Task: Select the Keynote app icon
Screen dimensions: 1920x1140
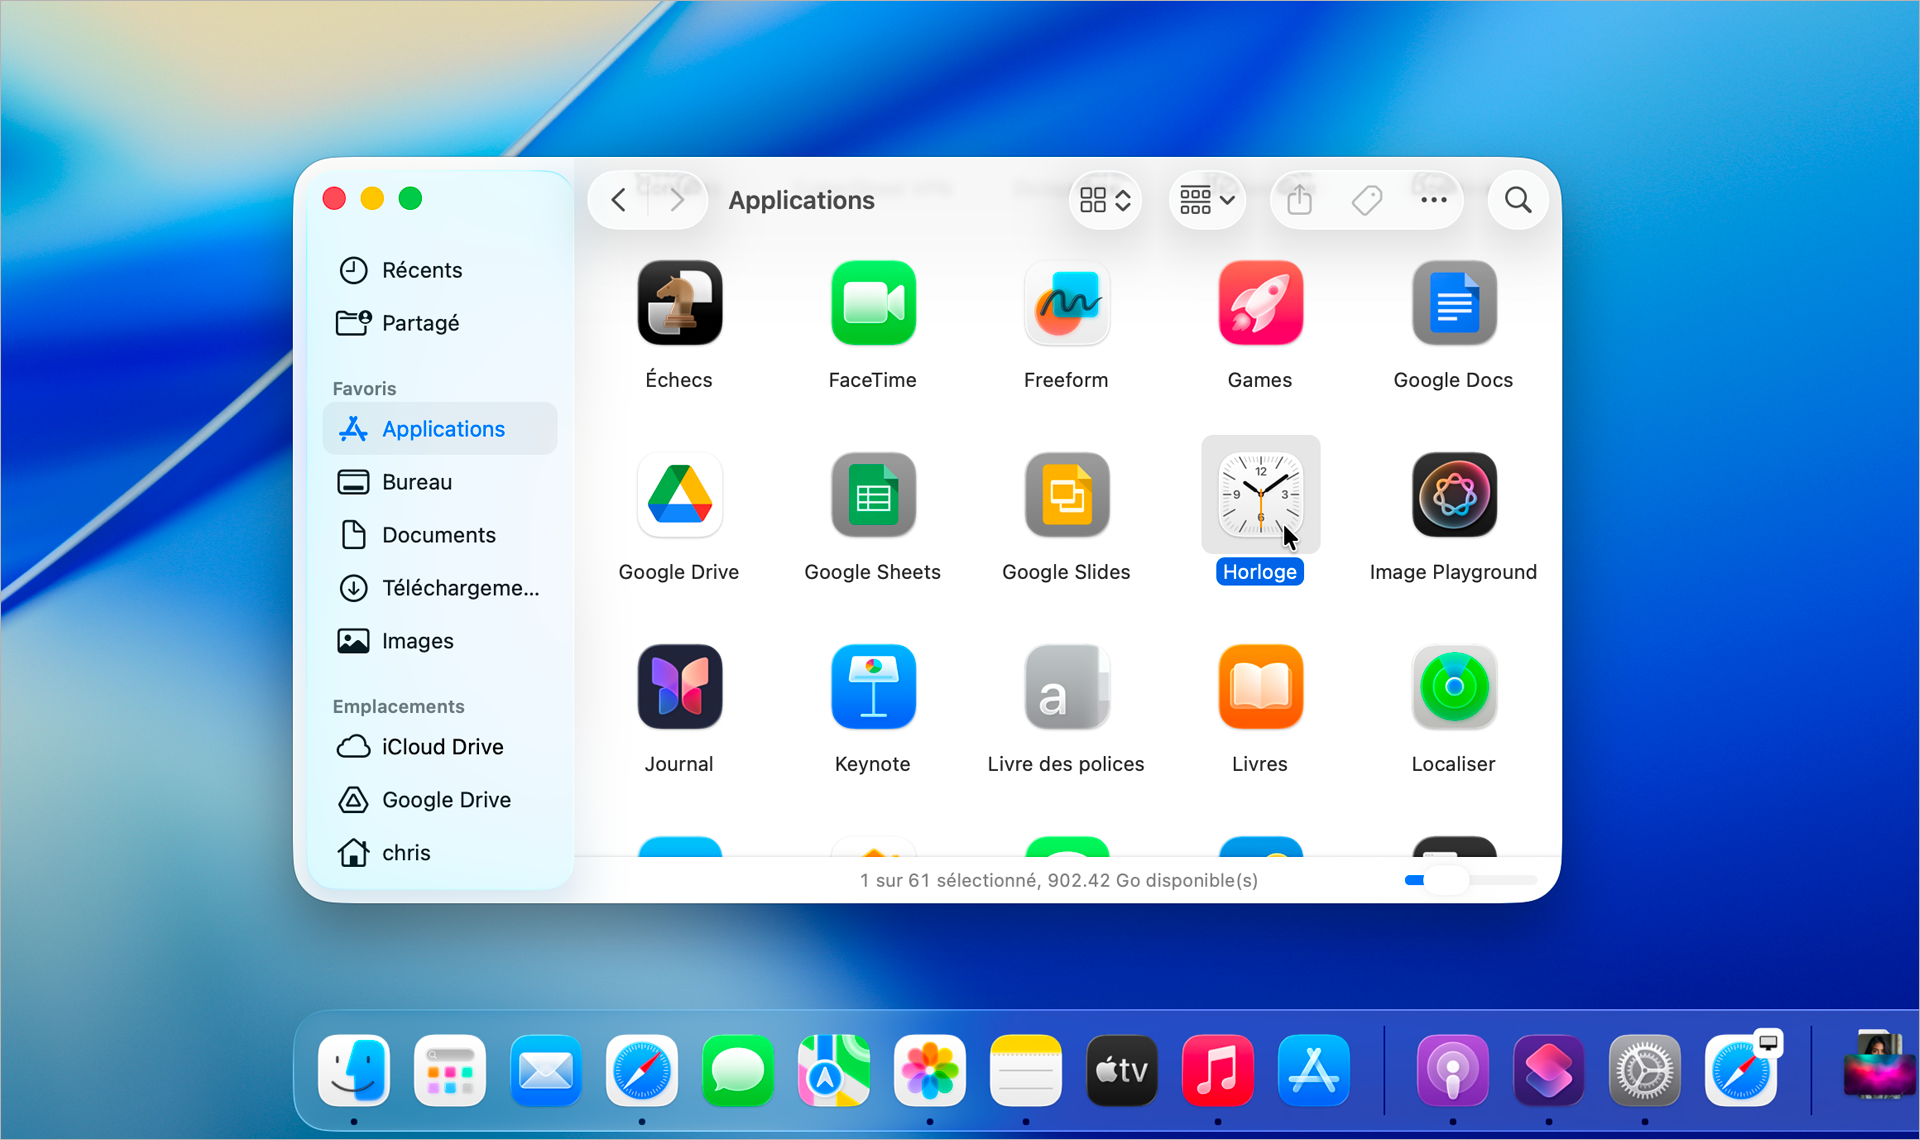Action: click(x=873, y=687)
